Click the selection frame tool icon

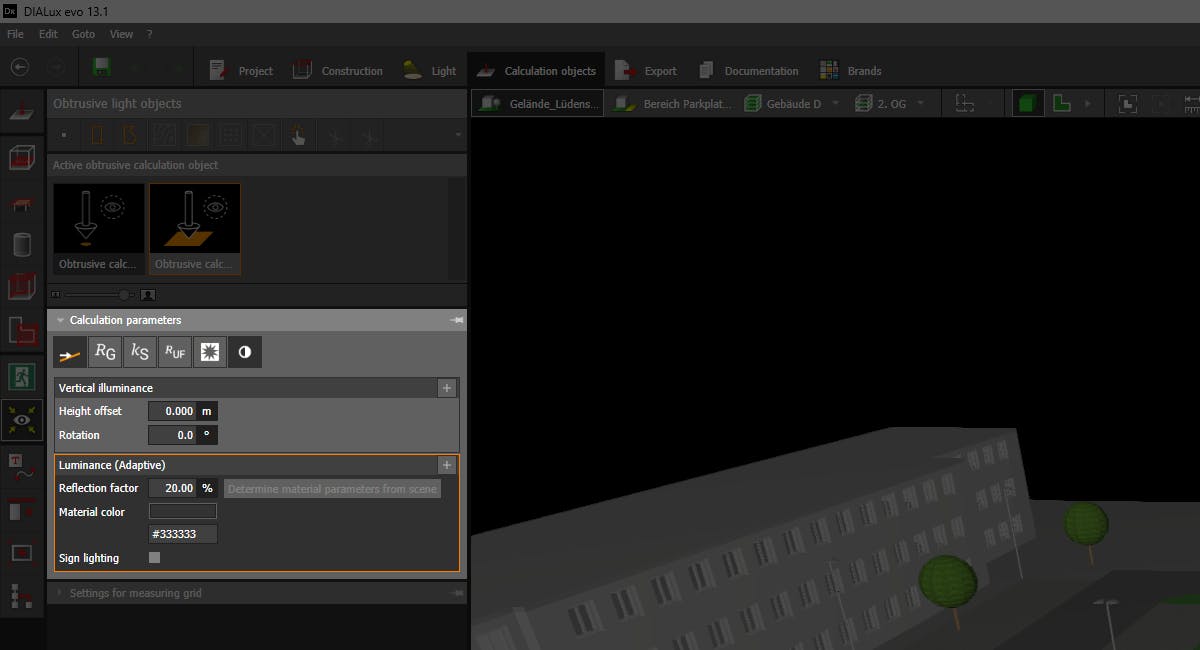[x=964, y=103]
